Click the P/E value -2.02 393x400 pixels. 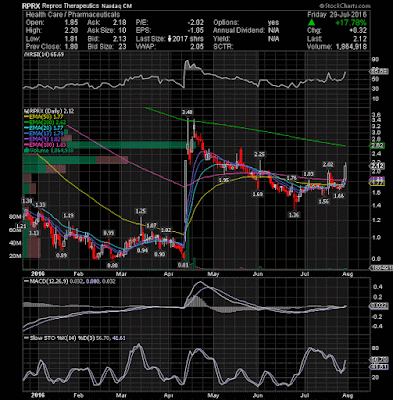[195, 23]
